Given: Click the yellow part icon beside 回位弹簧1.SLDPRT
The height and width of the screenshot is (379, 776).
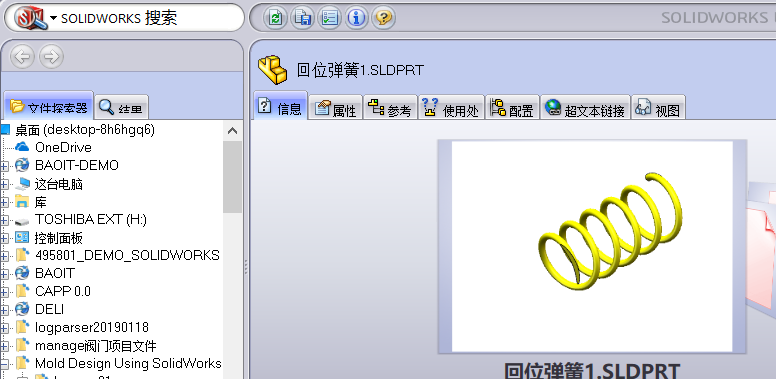Looking at the screenshot, I should [273, 70].
